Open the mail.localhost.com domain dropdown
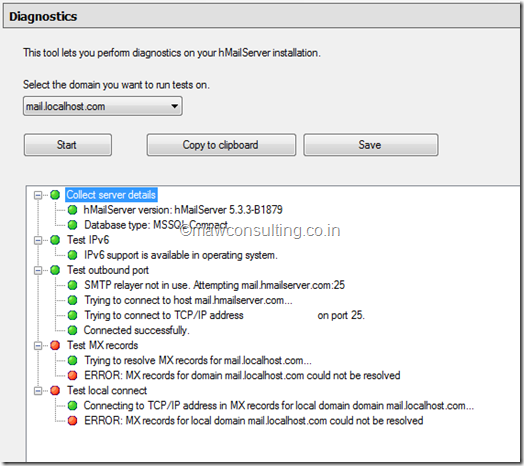The width and height of the screenshot is (524, 466). (x=103, y=106)
